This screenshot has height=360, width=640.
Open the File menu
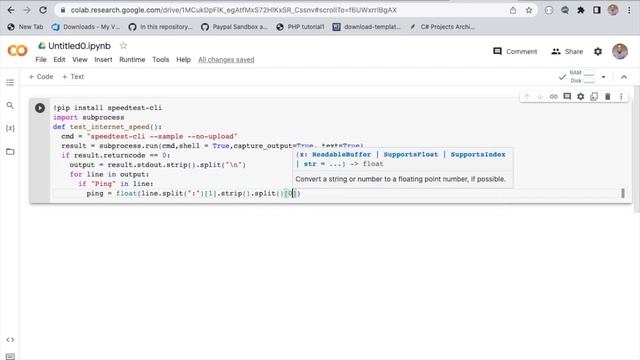coord(41,60)
